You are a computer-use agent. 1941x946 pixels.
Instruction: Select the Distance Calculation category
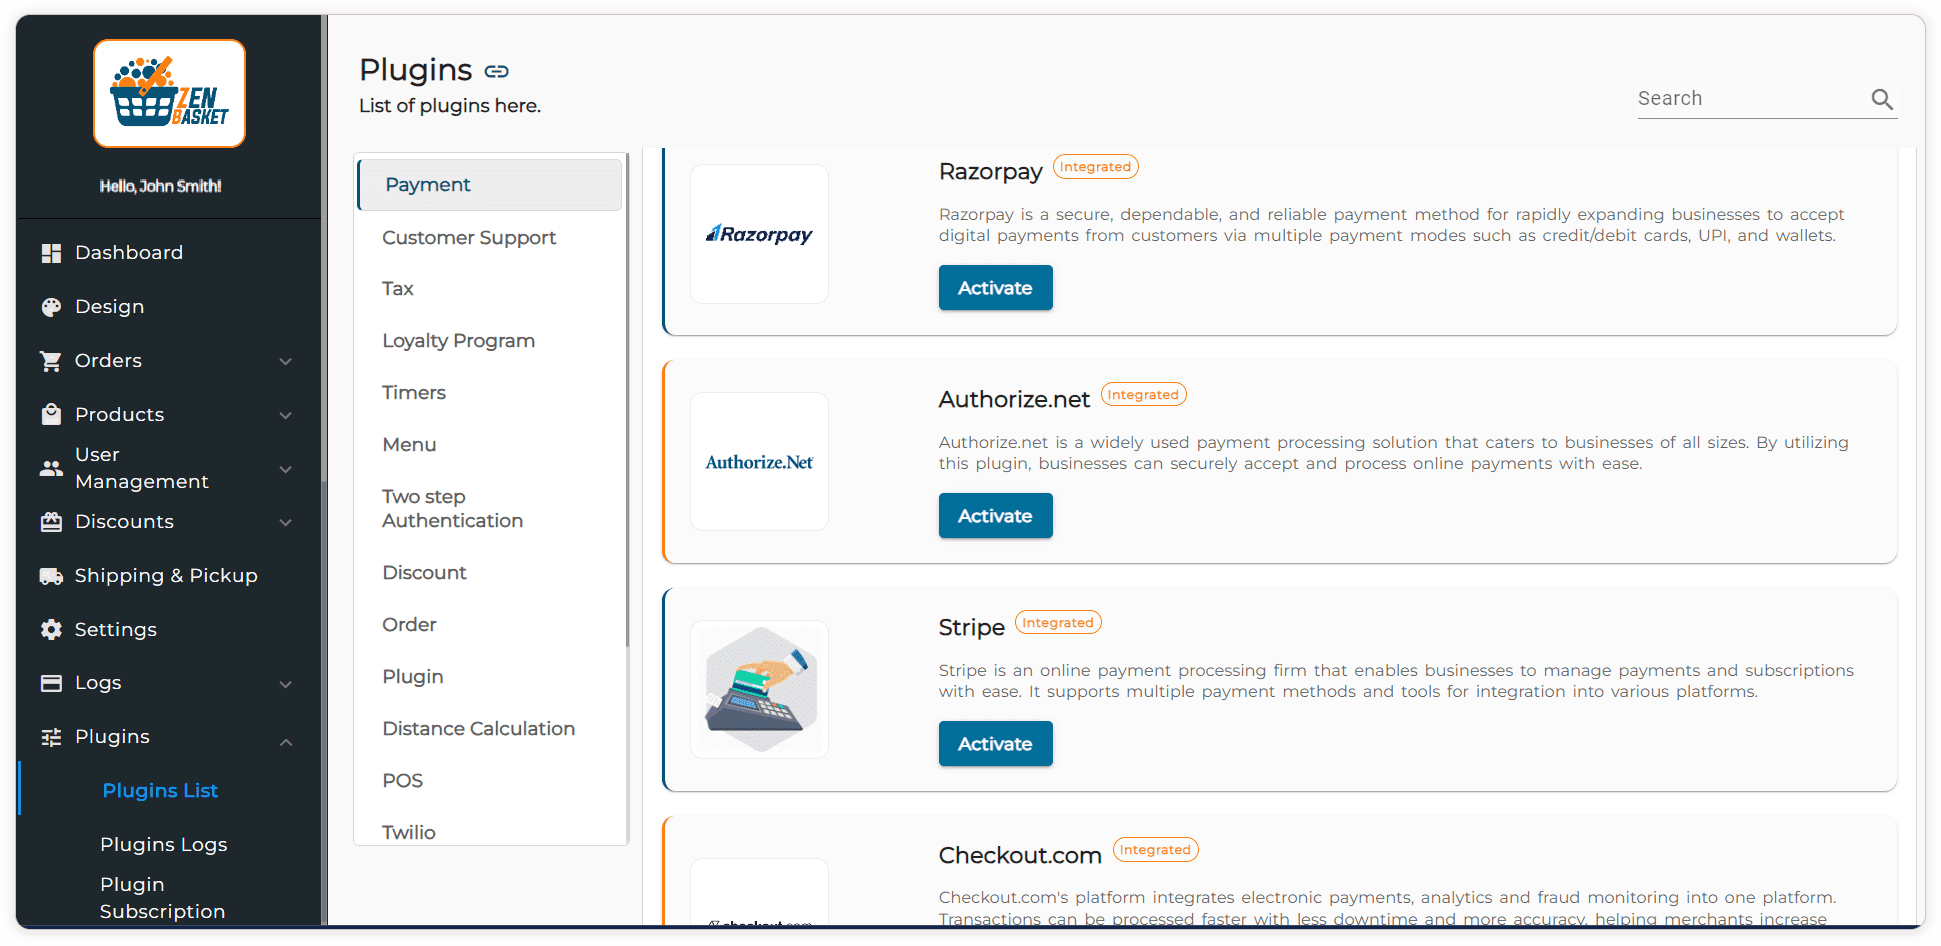pyautogui.click(x=479, y=729)
